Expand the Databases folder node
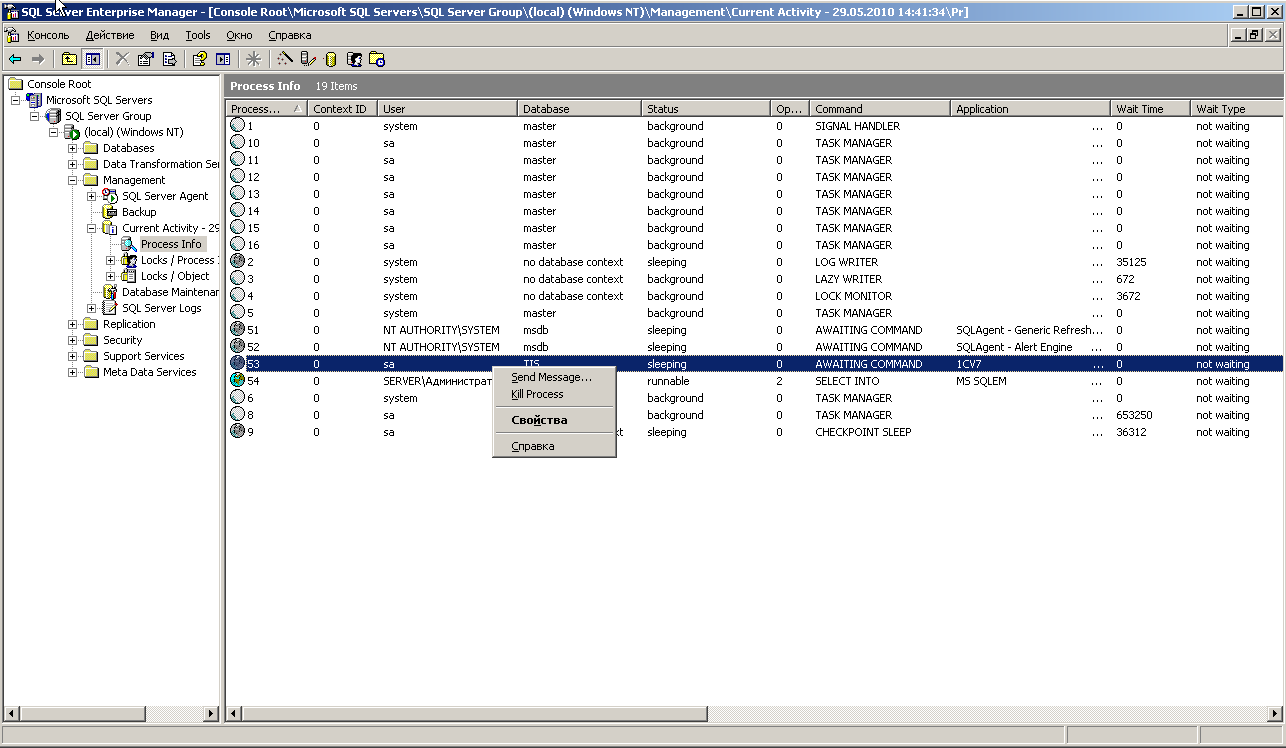Screen dimensions: 1286x748 pos(73,148)
